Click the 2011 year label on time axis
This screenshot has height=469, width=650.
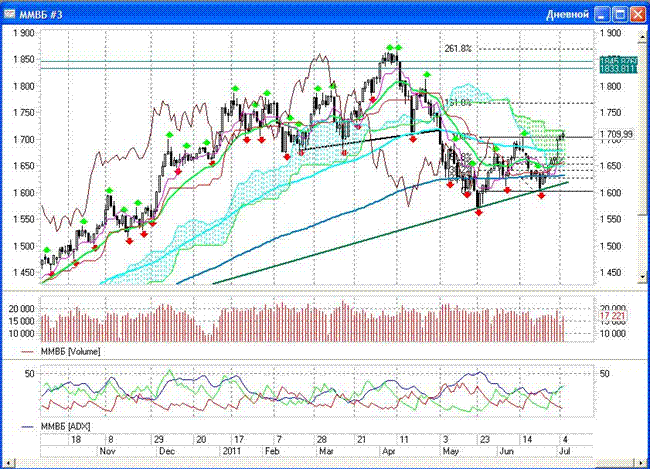tap(234, 451)
